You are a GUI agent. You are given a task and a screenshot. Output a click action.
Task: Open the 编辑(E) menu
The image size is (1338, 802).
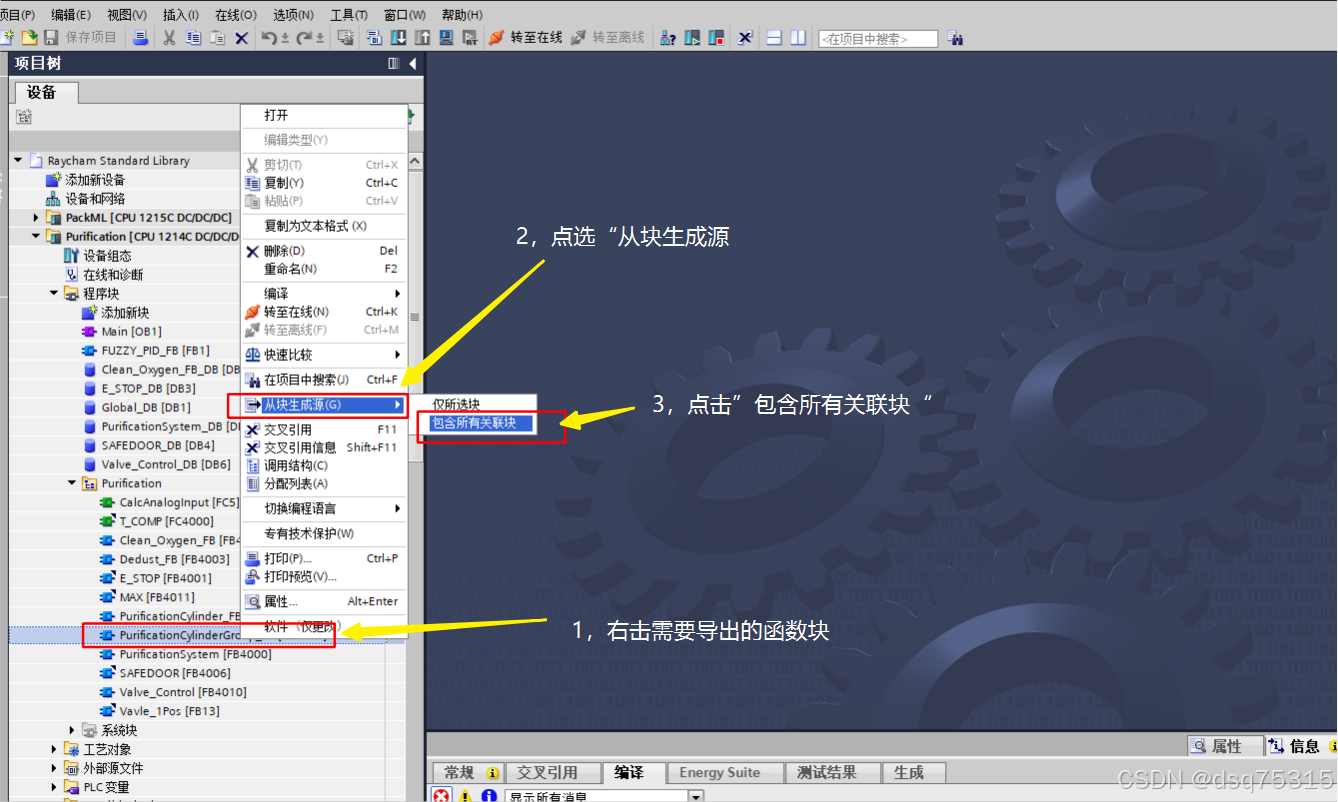click(x=71, y=15)
